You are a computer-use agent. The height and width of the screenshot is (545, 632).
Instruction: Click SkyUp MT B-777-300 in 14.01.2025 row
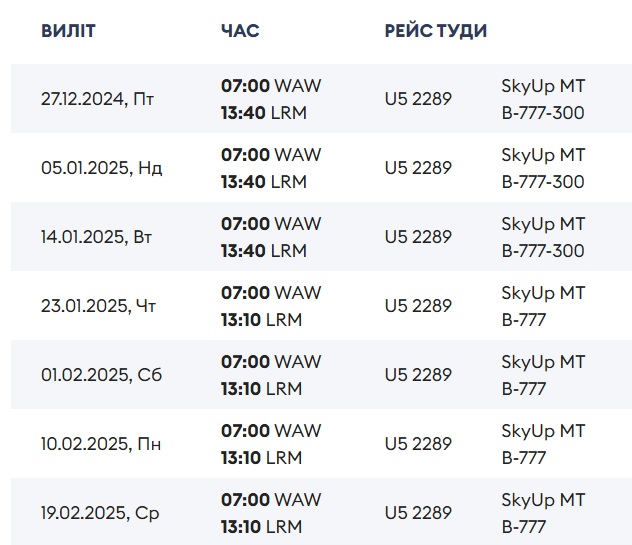click(543, 237)
